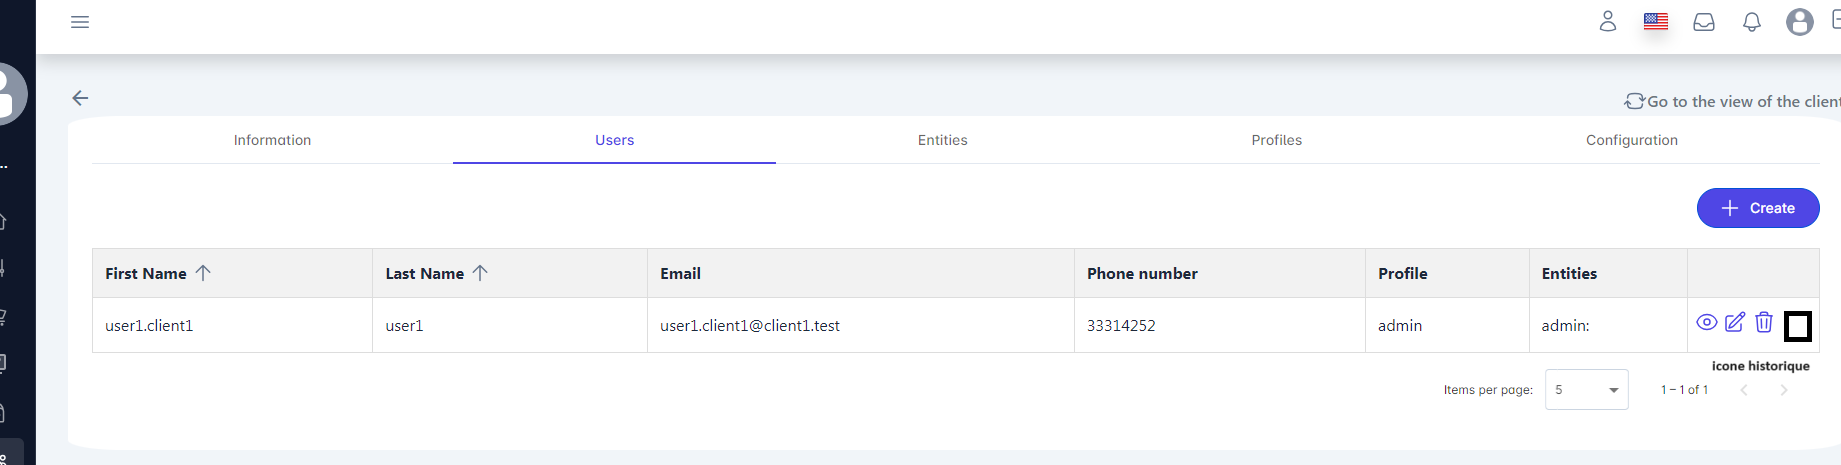1841x465 pixels.
Task: Sort by Last Name column arrow
Action: coord(480,273)
